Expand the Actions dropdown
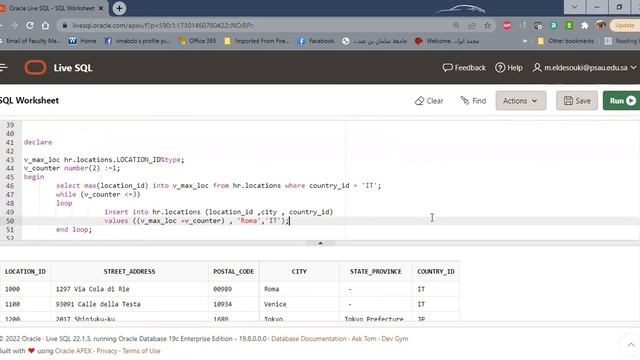The height and width of the screenshot is (360, 640). point(520,100)
